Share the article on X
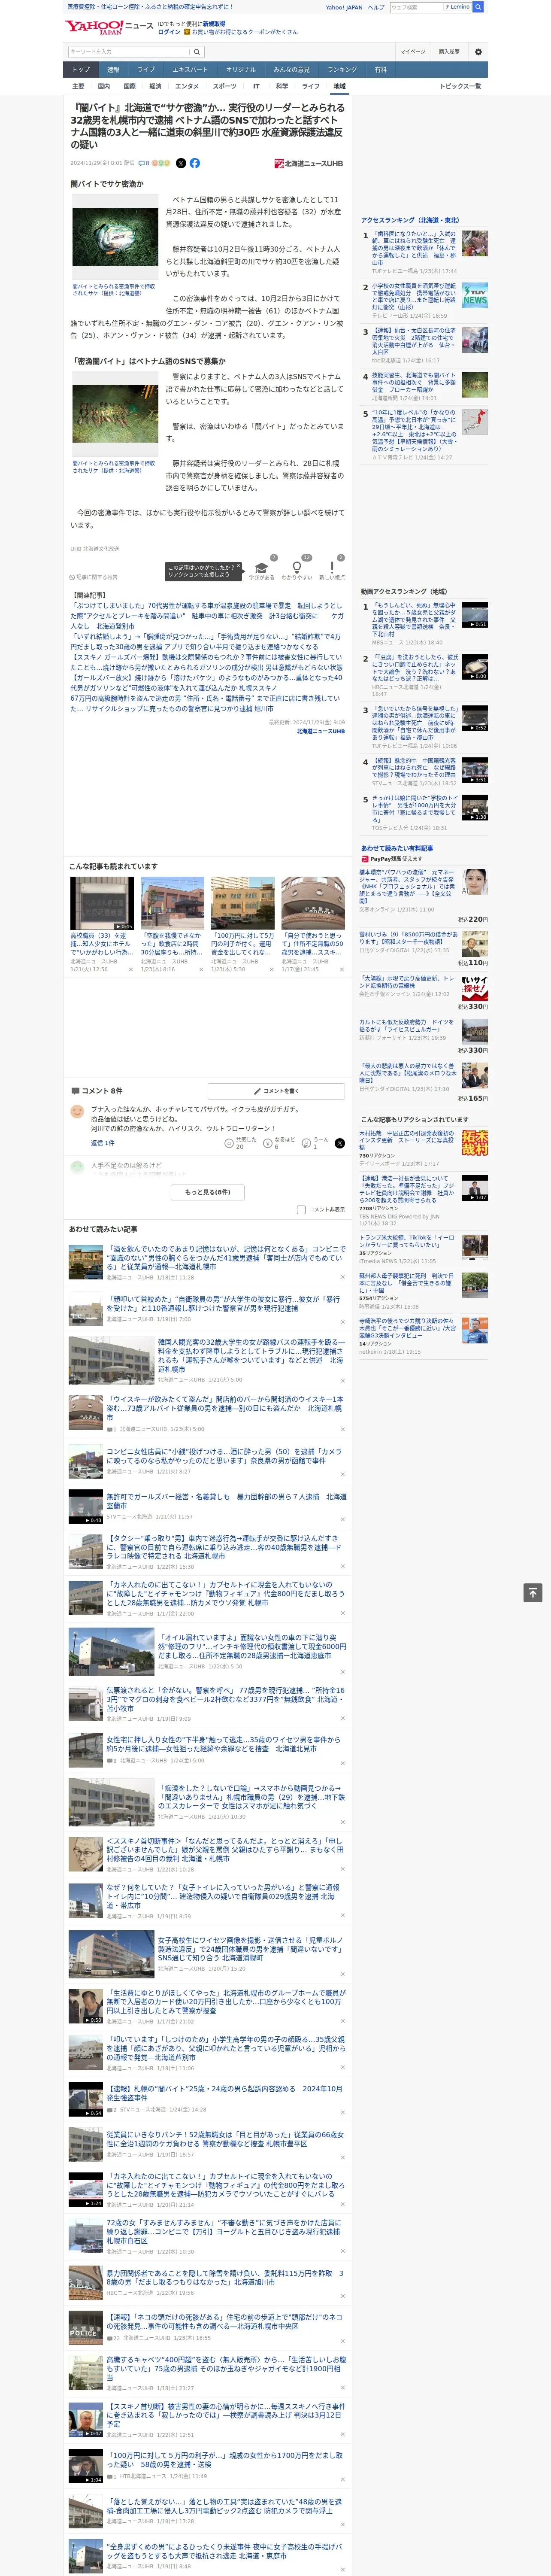 pyautogui.click(x=181, y=163)
